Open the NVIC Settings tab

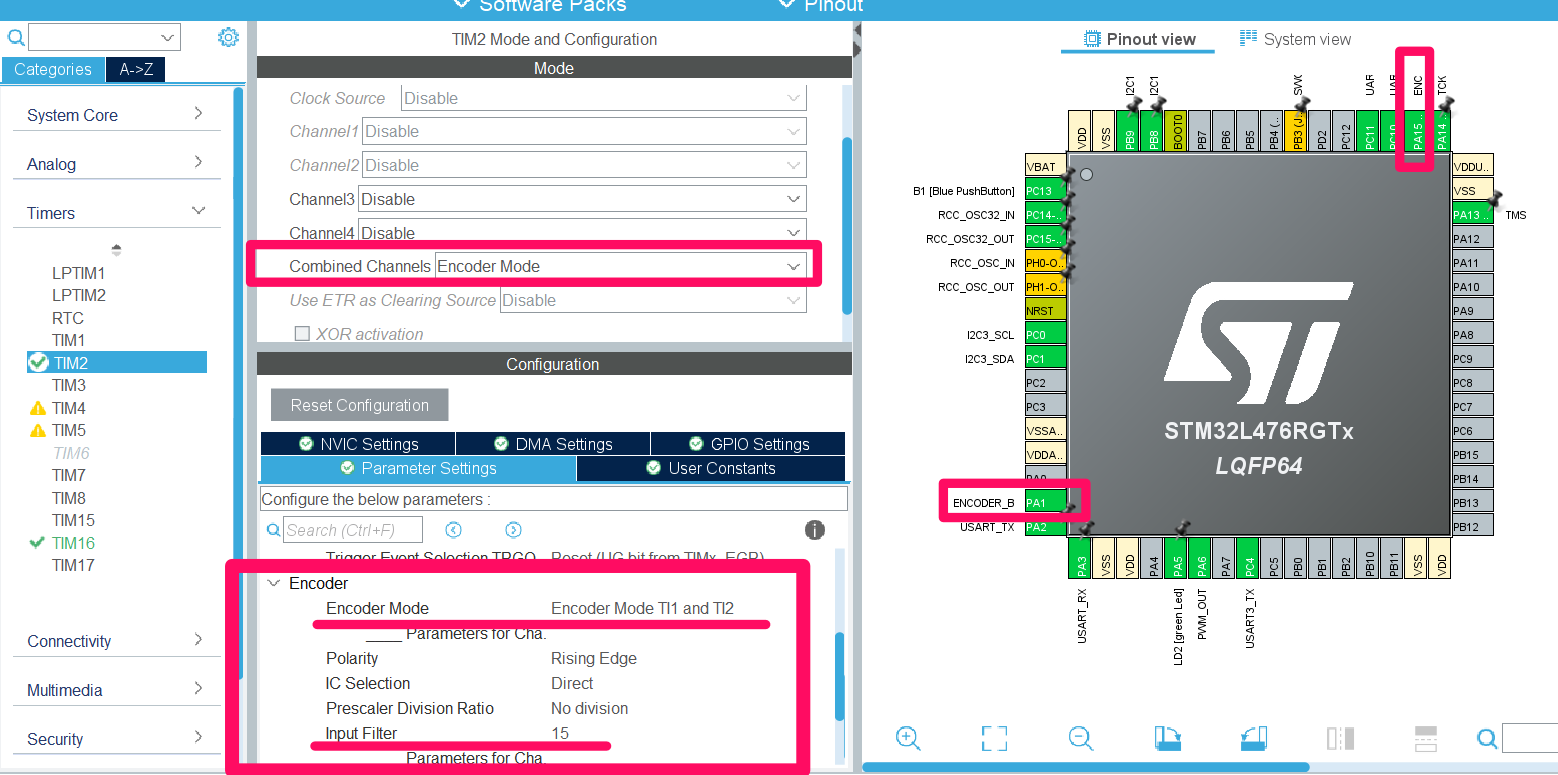pos(358,444)
